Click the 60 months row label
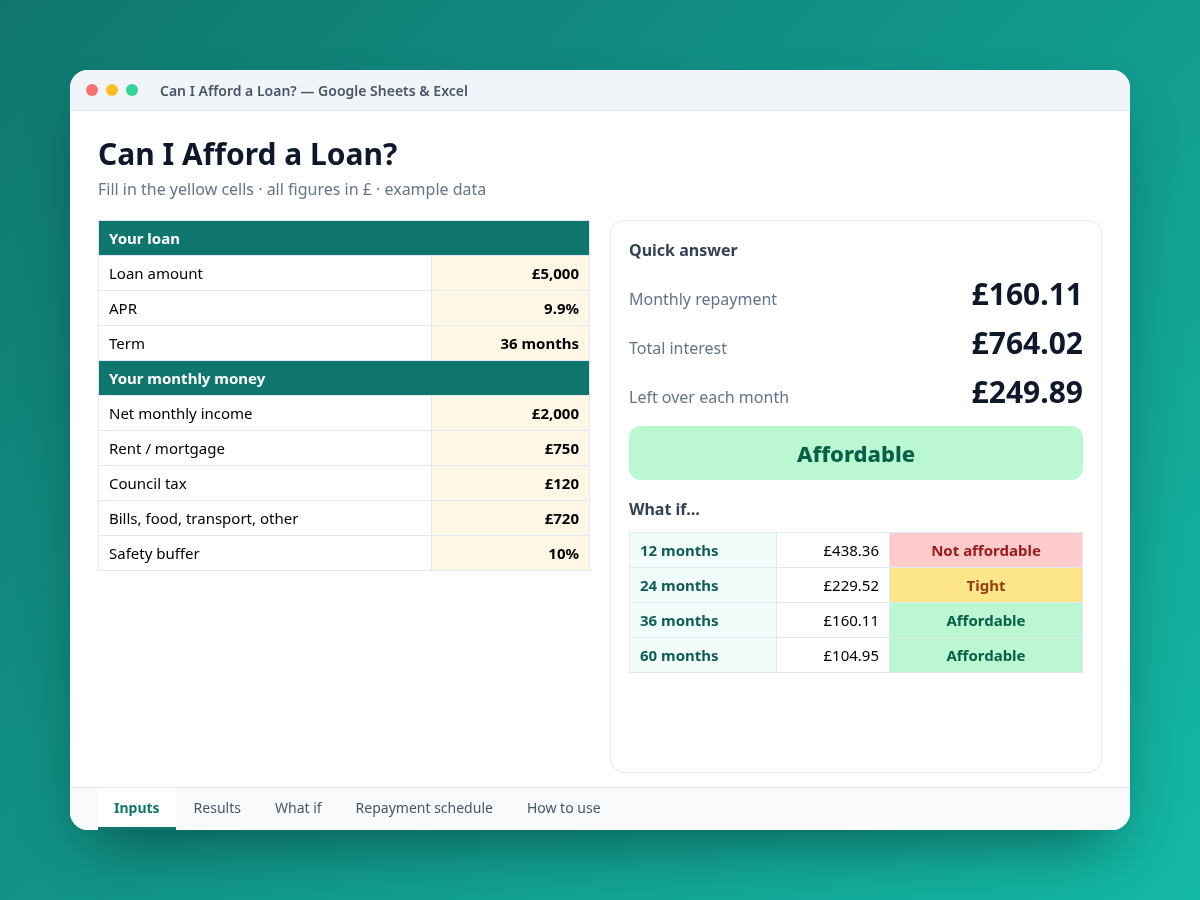 (x=703, y=655)
